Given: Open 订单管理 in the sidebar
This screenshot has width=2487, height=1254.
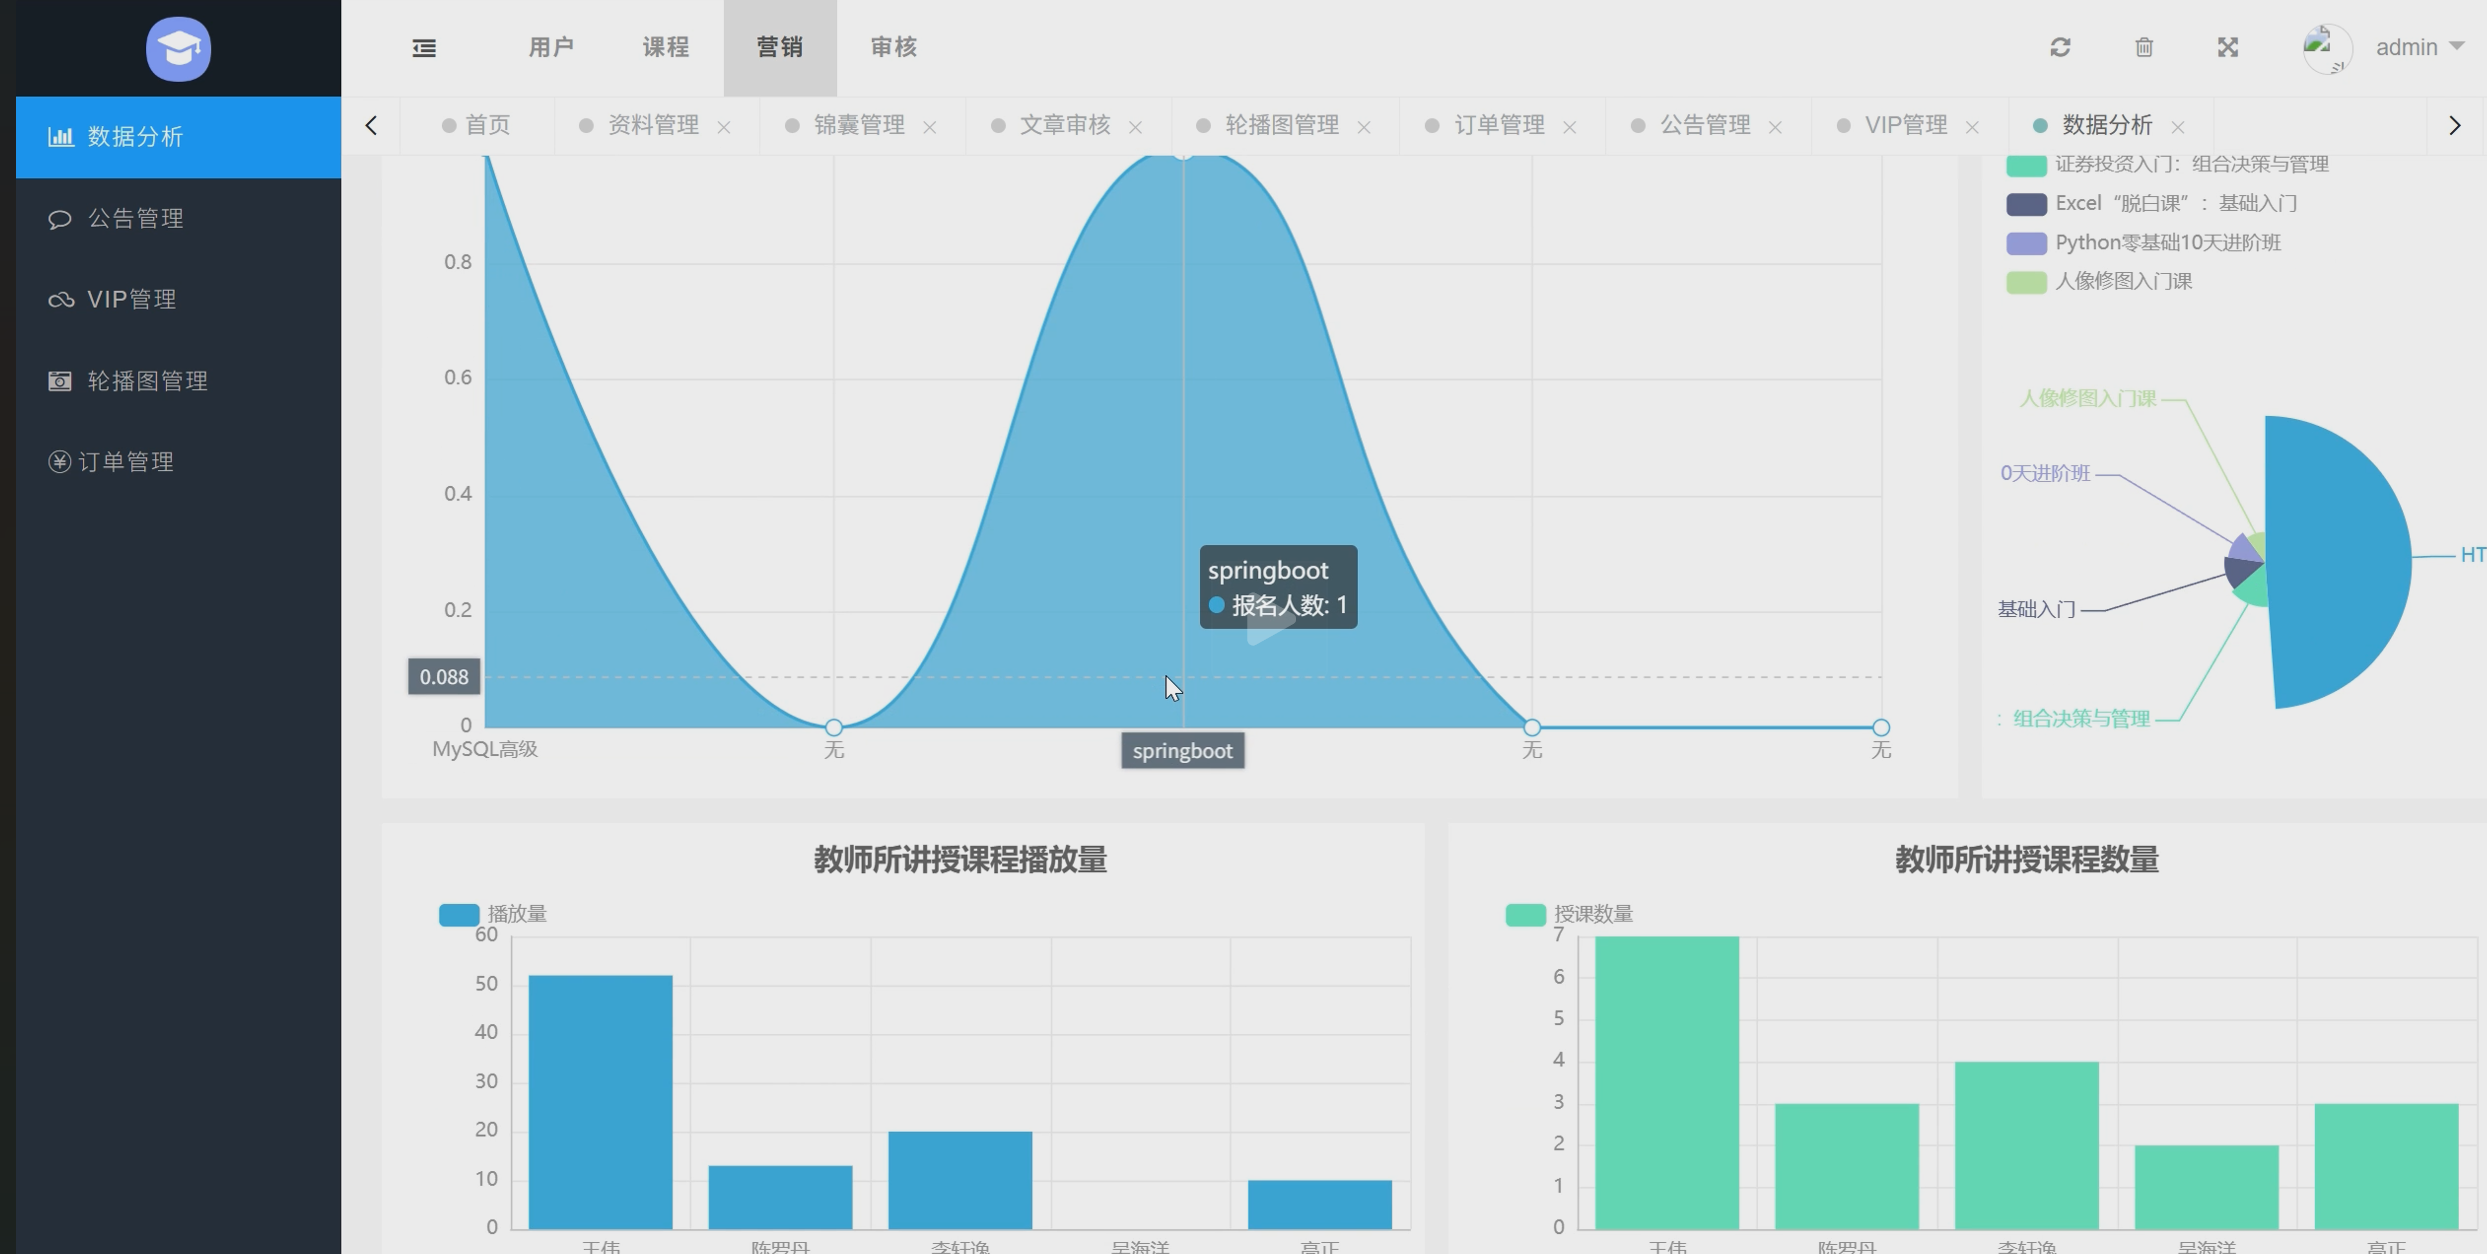Looking at the screenshot, I should (x=126, y=462).
